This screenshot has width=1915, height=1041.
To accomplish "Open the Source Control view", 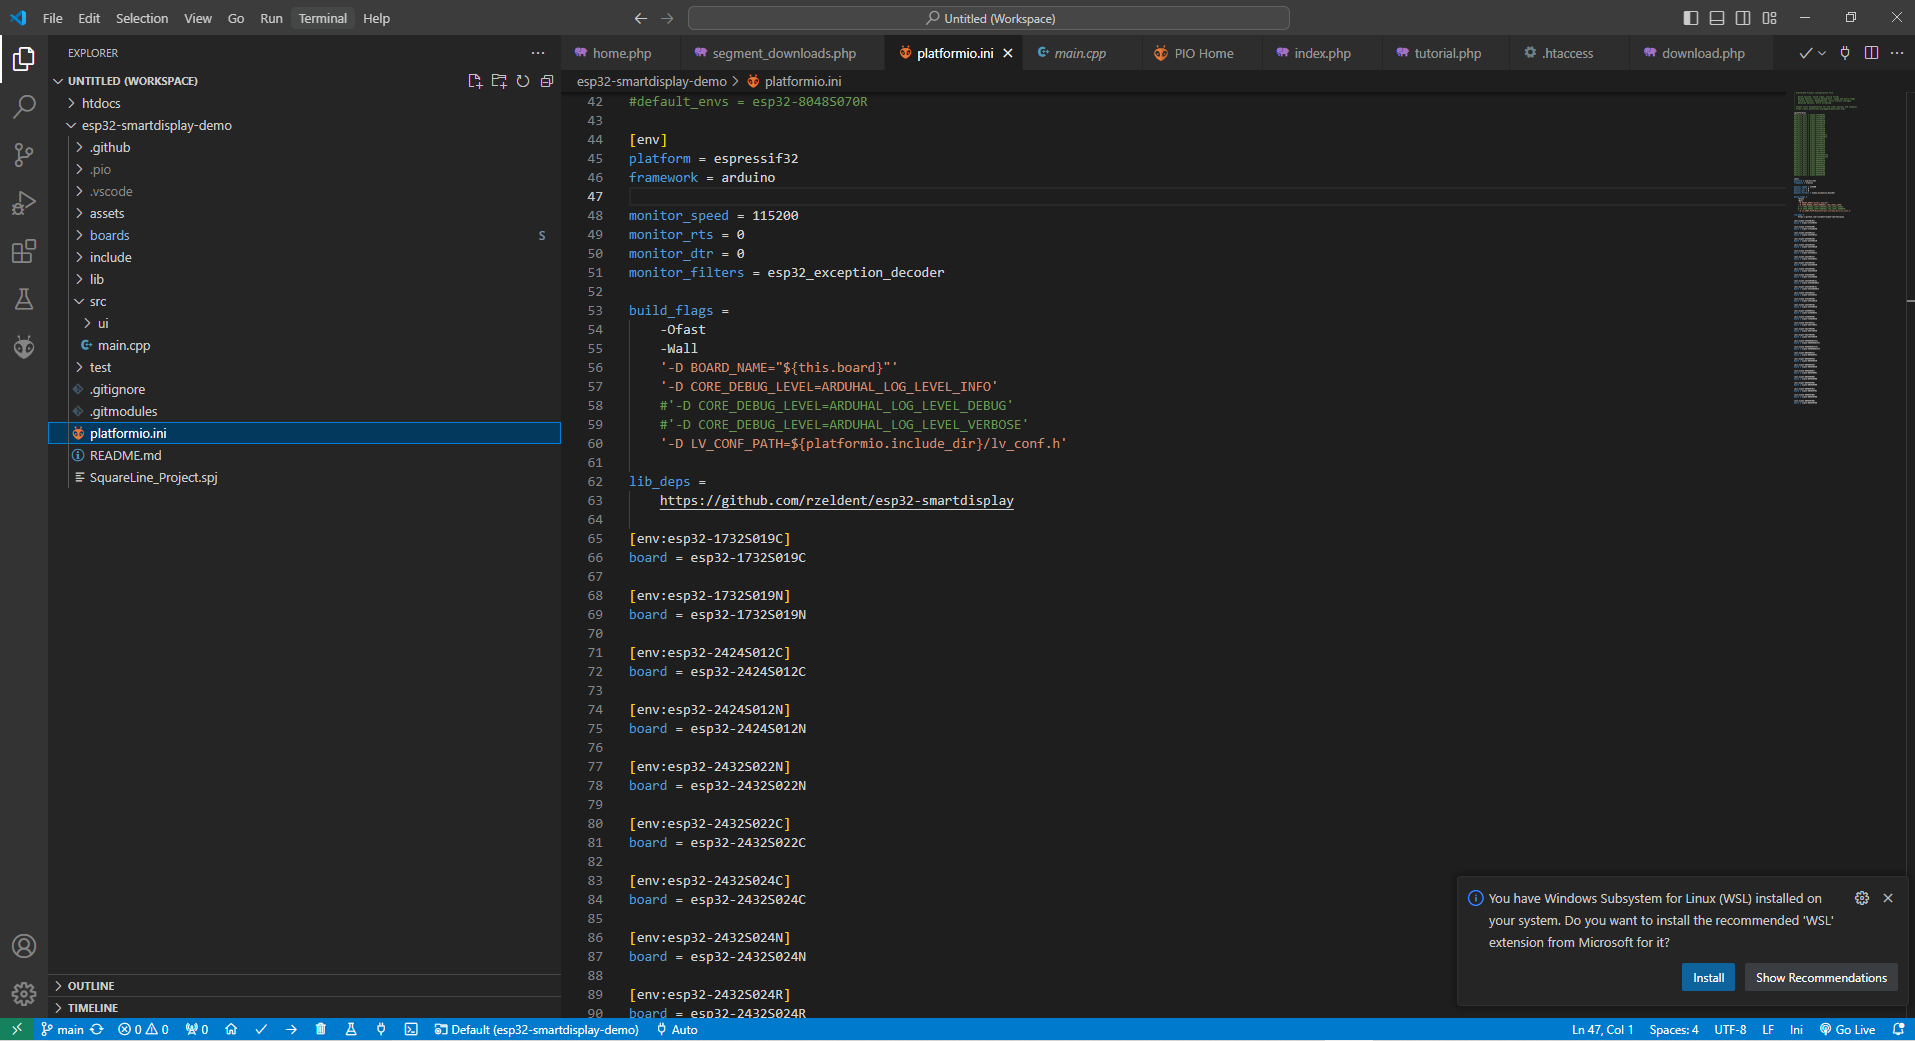I will point(24,154).
